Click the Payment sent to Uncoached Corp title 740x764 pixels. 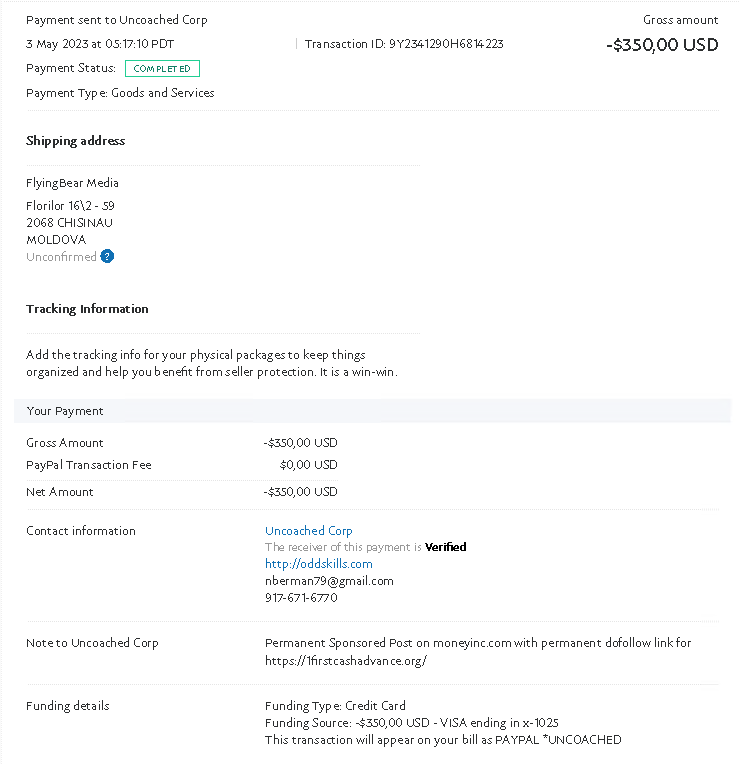(117, 20)
